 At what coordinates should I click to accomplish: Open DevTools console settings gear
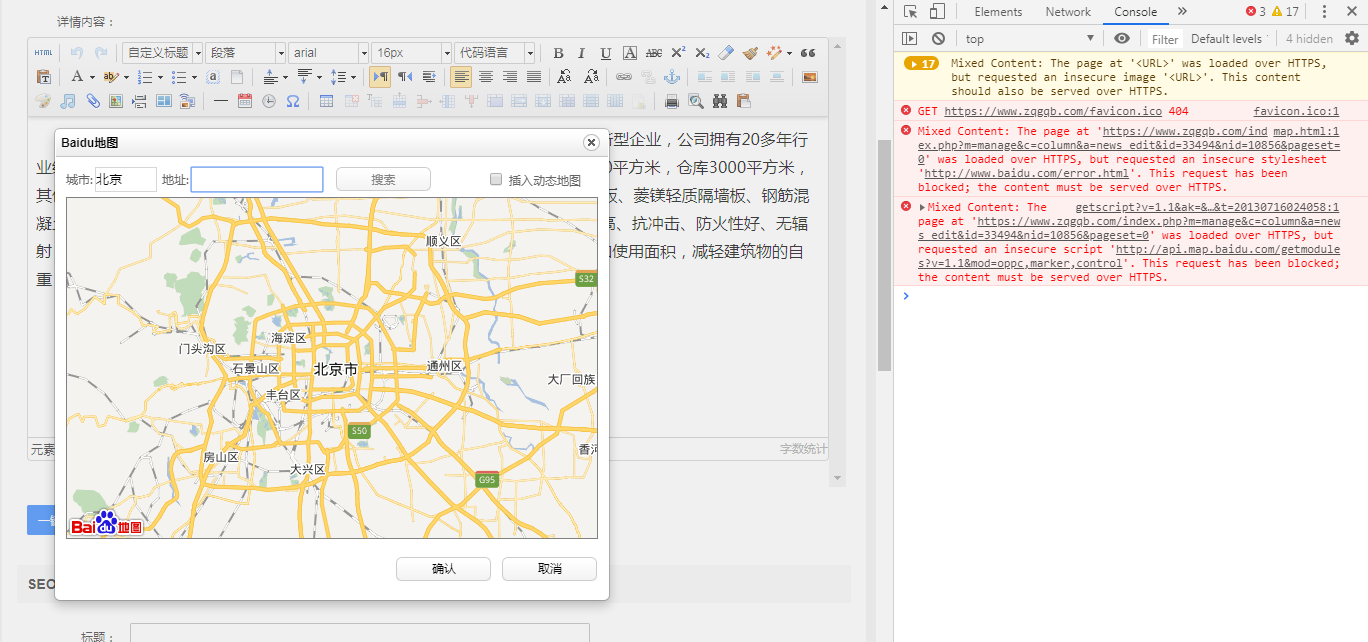pos(1352,38)
